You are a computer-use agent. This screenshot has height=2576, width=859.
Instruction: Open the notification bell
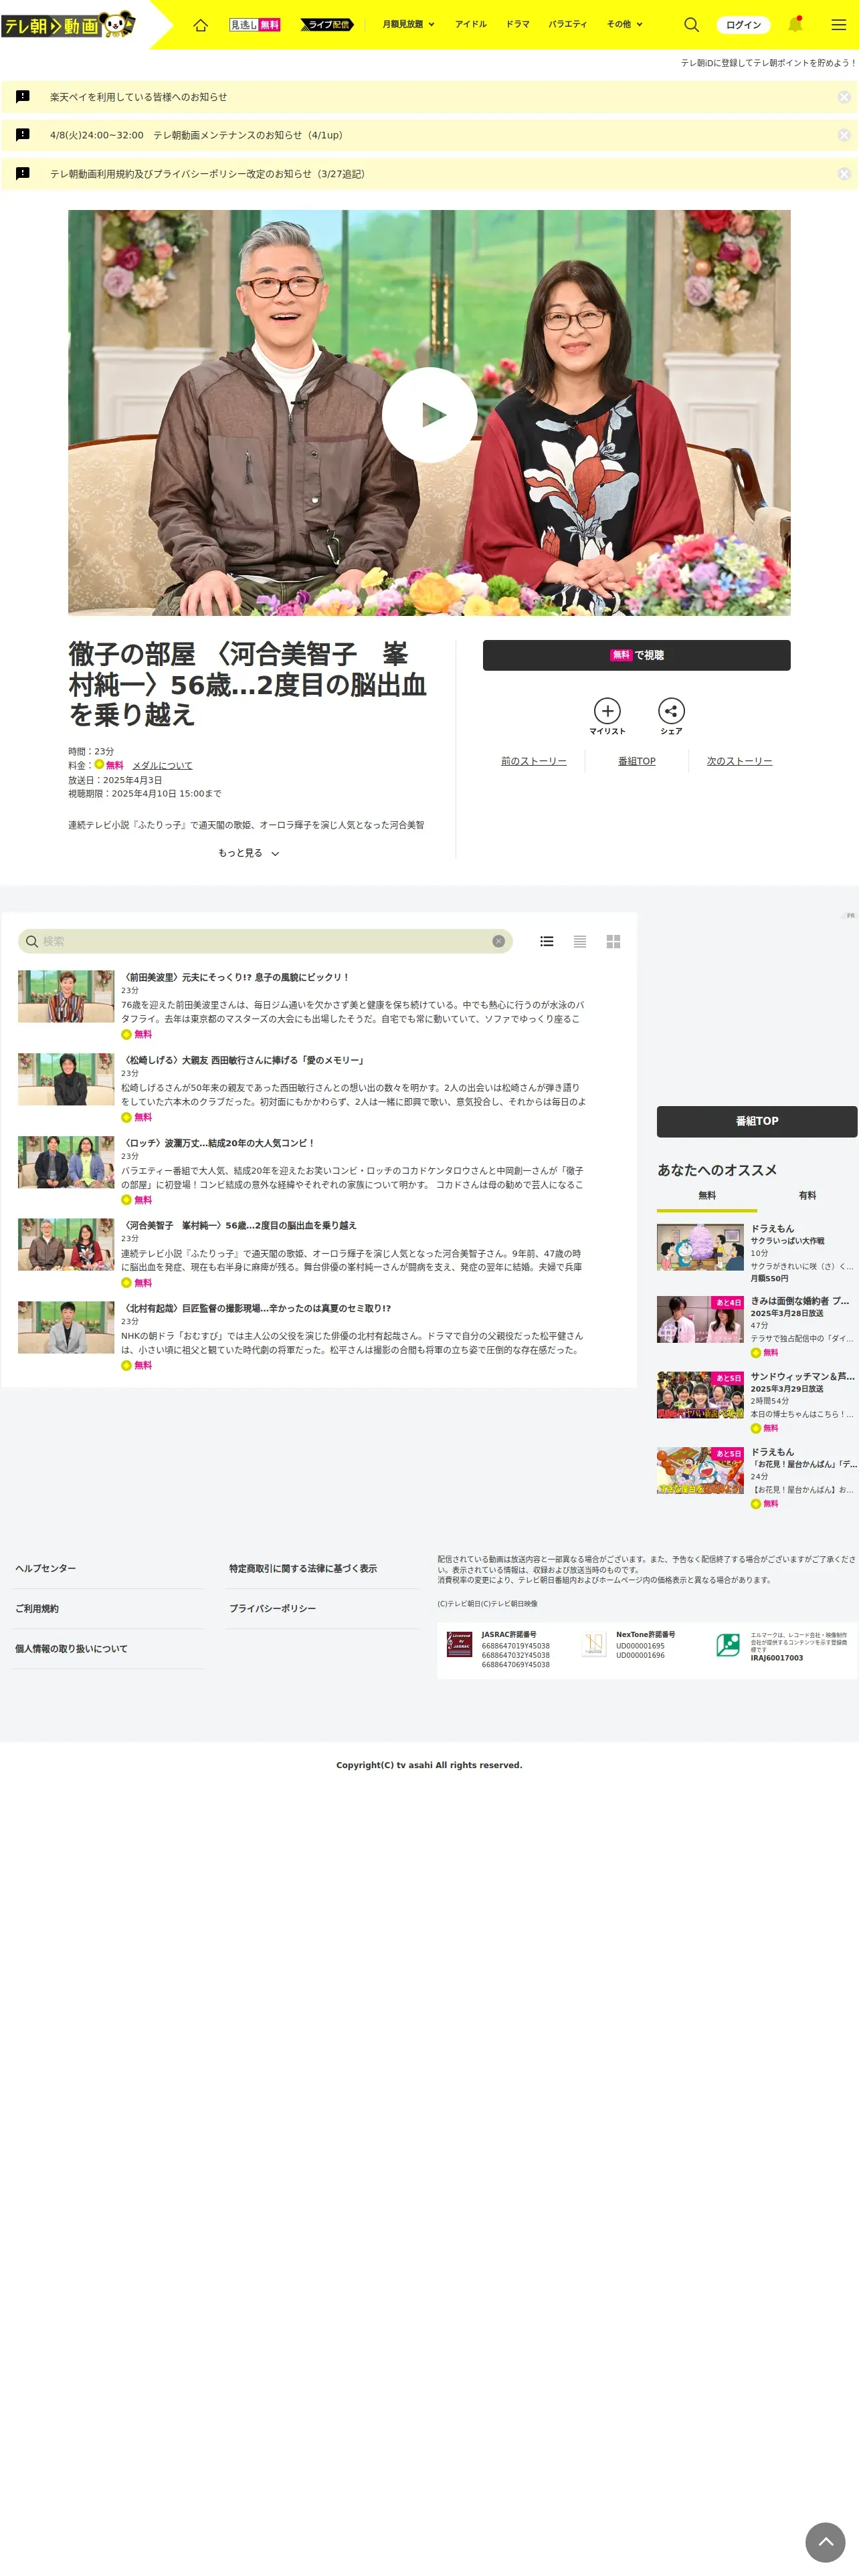[796, 24]
